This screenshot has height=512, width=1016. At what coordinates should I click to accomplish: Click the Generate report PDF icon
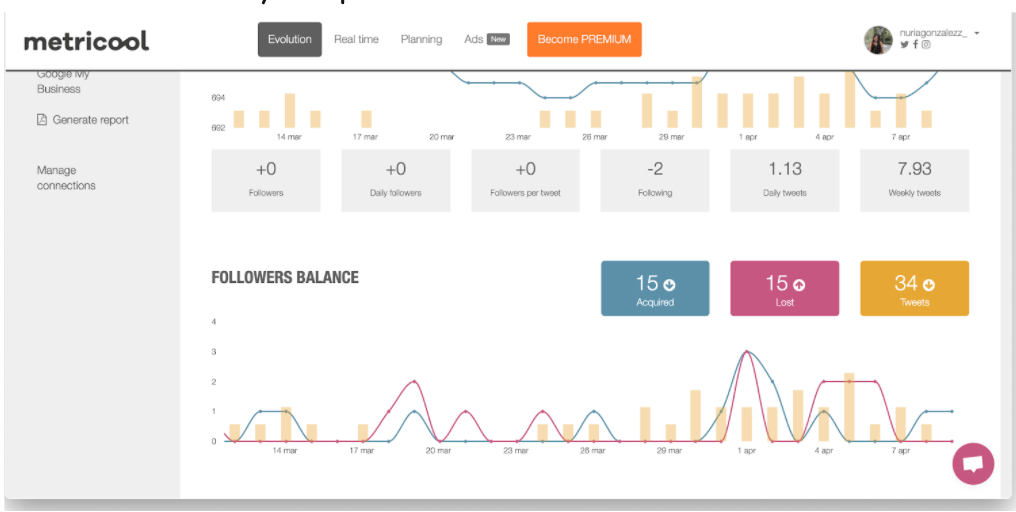click(x=42, y=120)
